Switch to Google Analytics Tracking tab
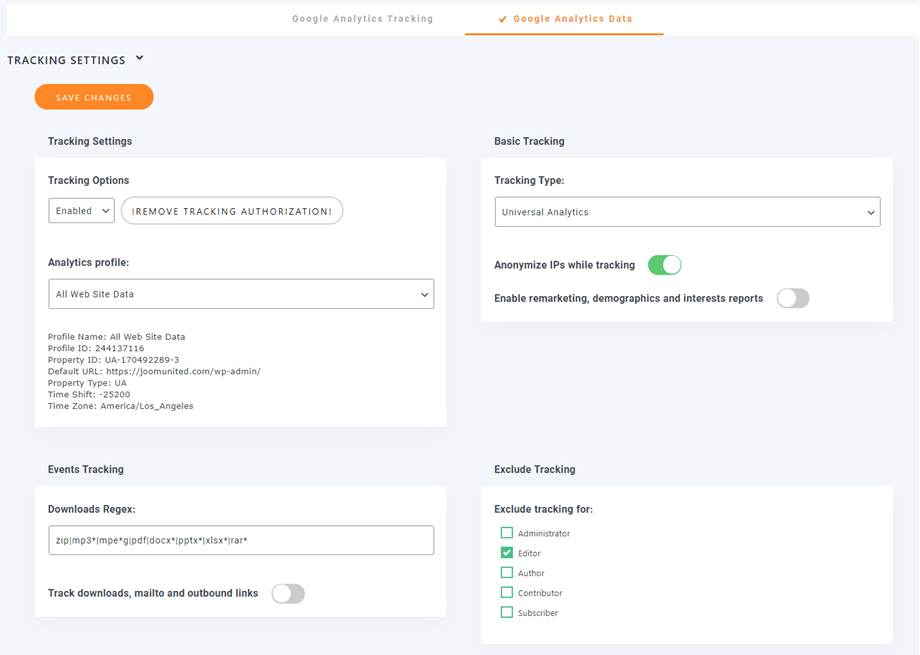 coord(362,19)
